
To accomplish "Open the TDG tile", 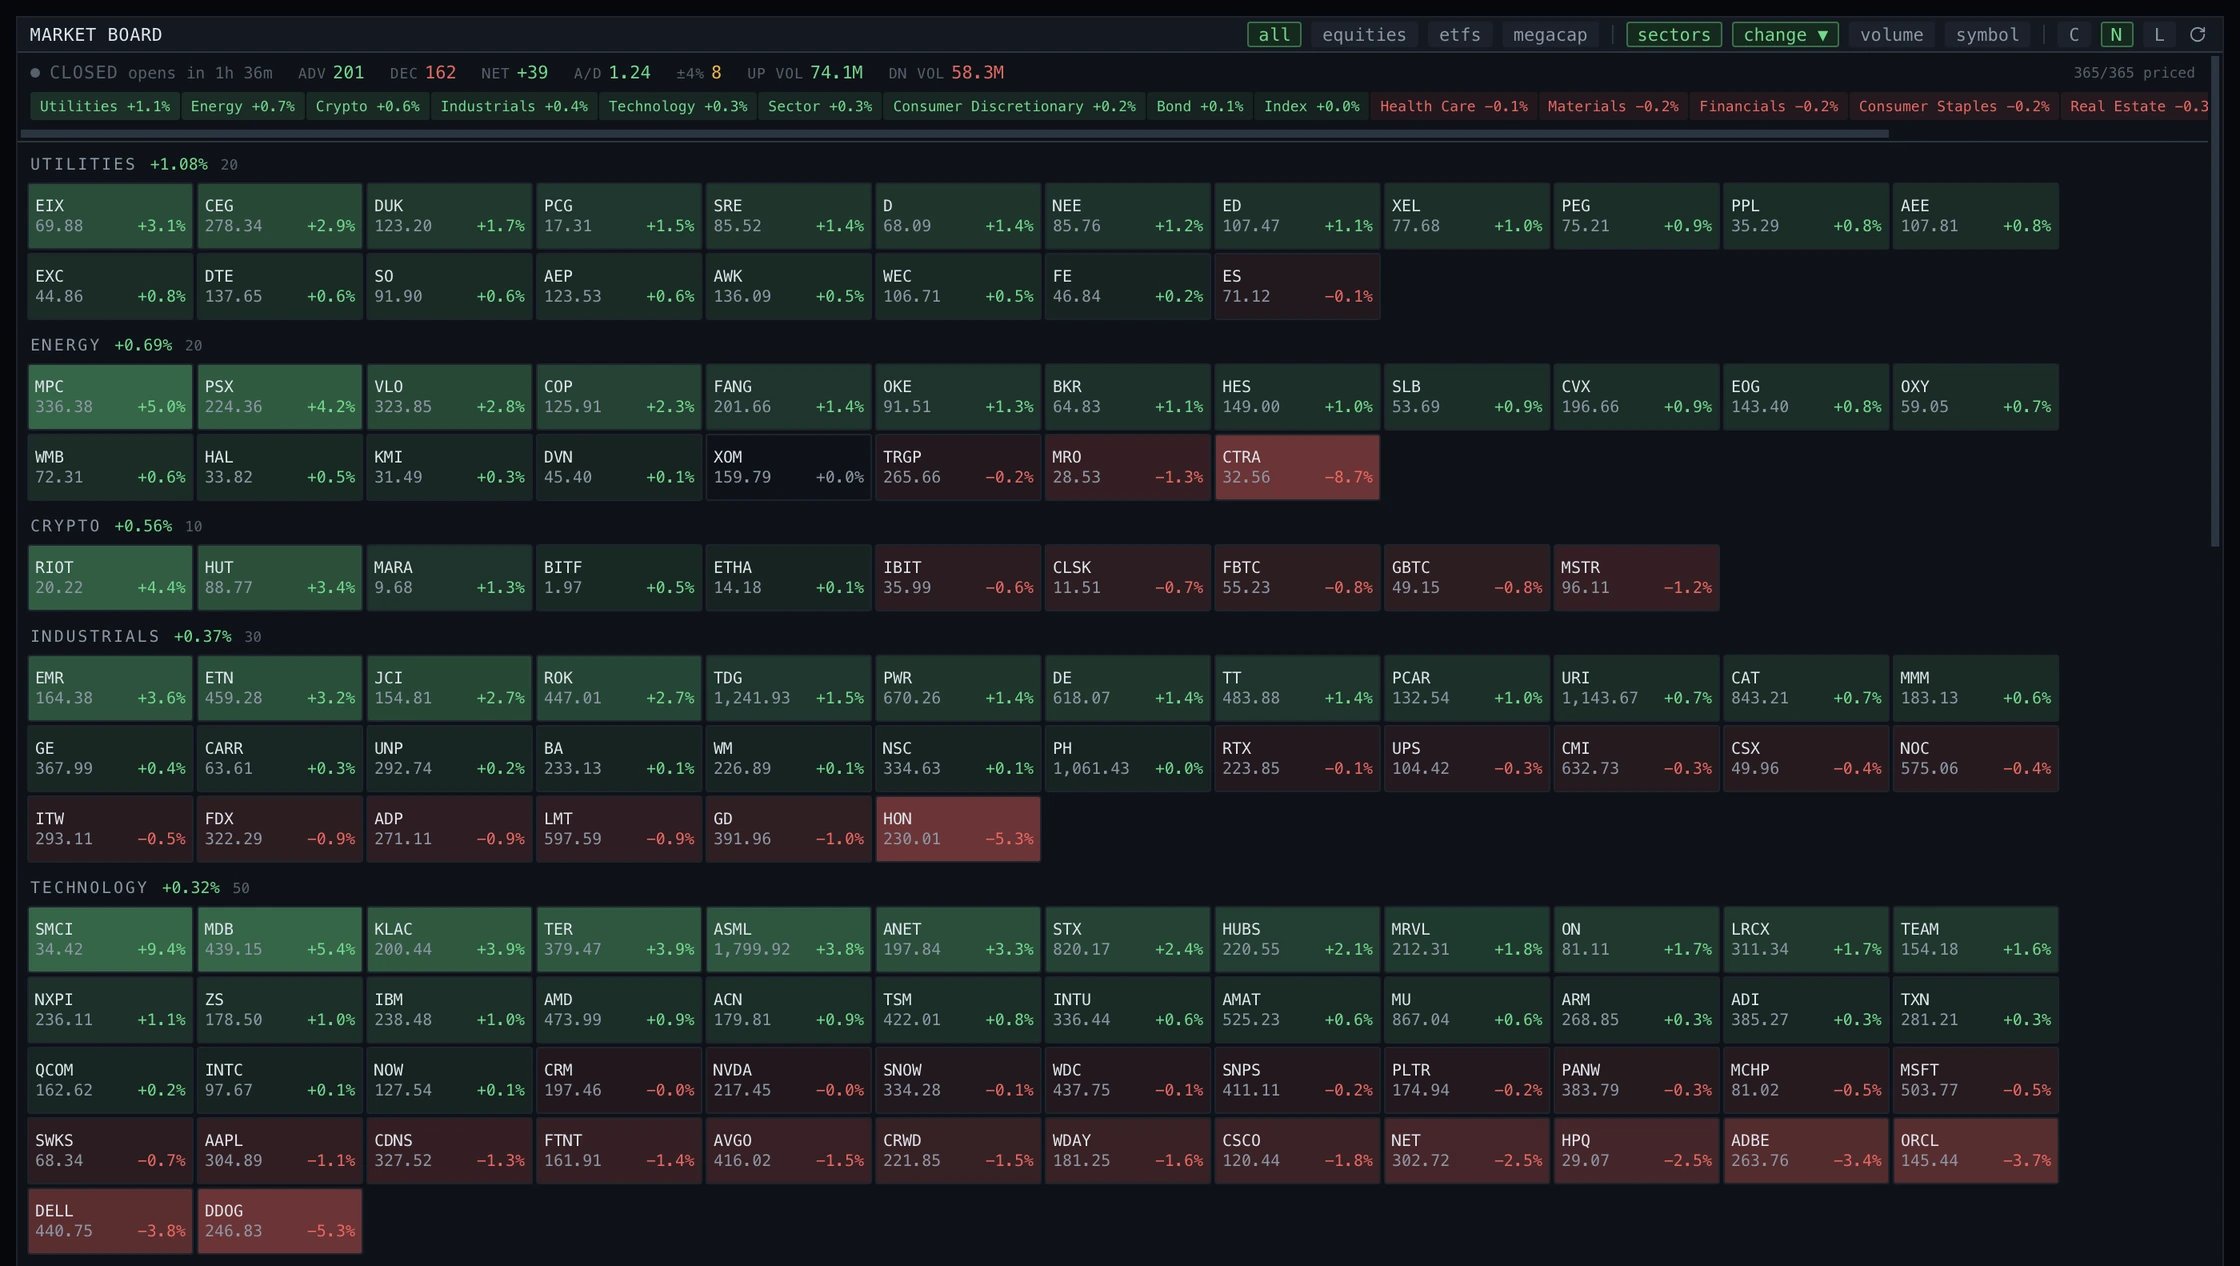I will (x=788, y=688).
